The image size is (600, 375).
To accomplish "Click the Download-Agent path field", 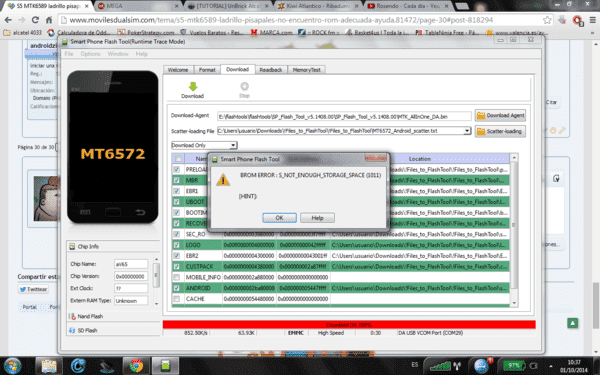I will [x=344, y=116].
